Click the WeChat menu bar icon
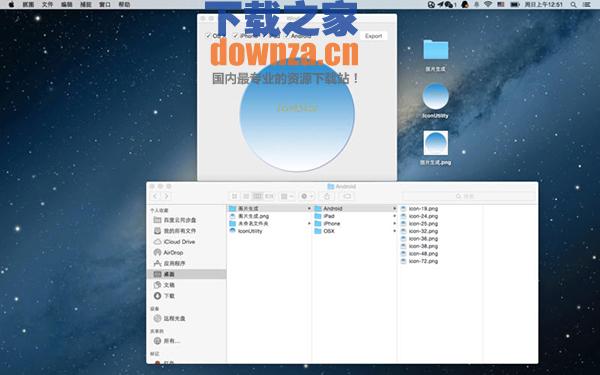The width and height of the screenshot is (600, 375). 450,5
